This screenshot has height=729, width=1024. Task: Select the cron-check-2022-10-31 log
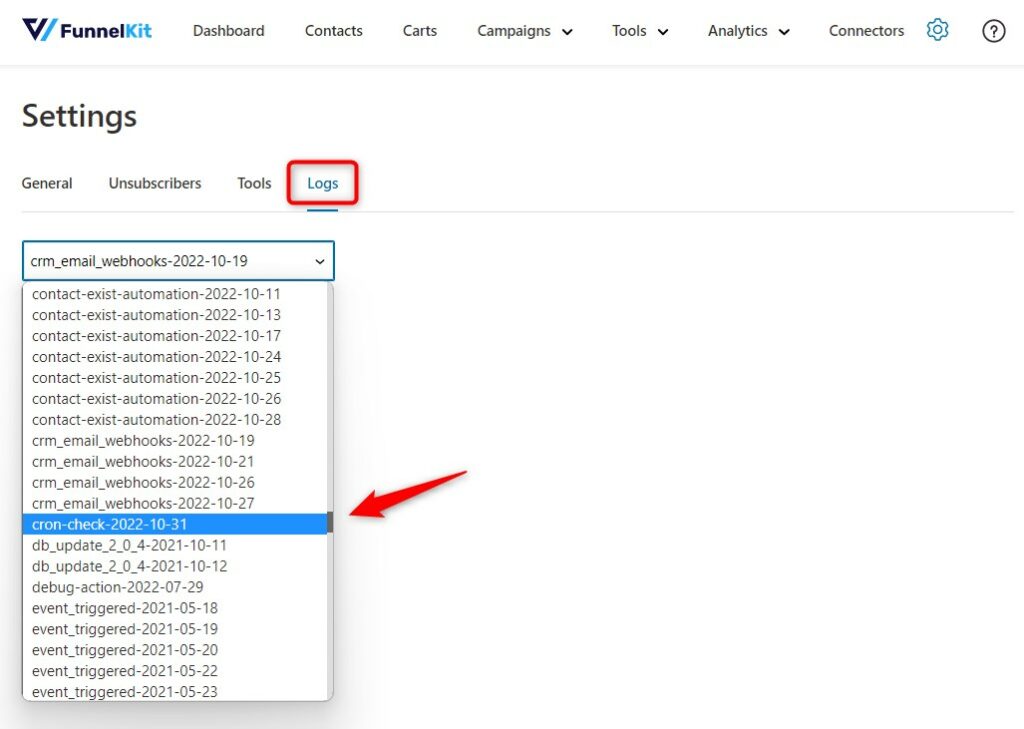pyautogui.click(x=174, y=524)
